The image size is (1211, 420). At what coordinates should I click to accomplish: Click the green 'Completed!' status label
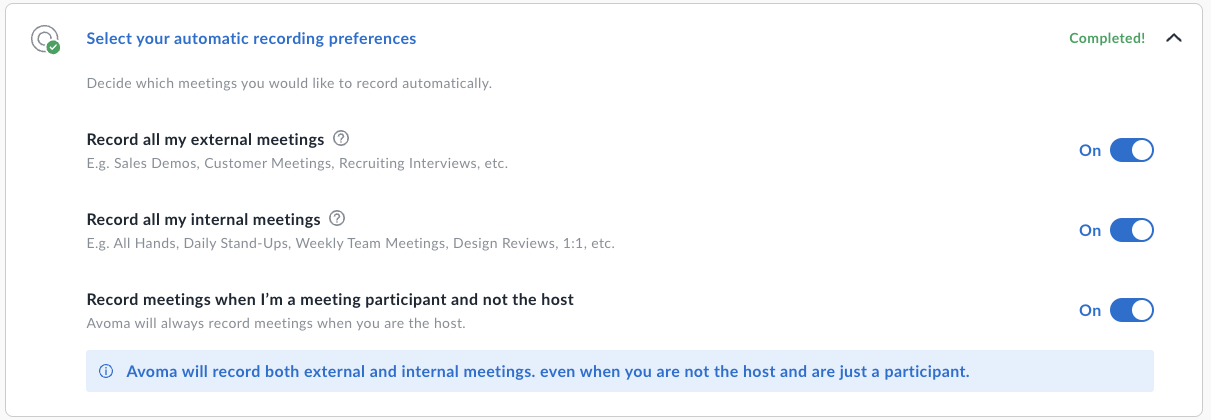coord(1107,39)
